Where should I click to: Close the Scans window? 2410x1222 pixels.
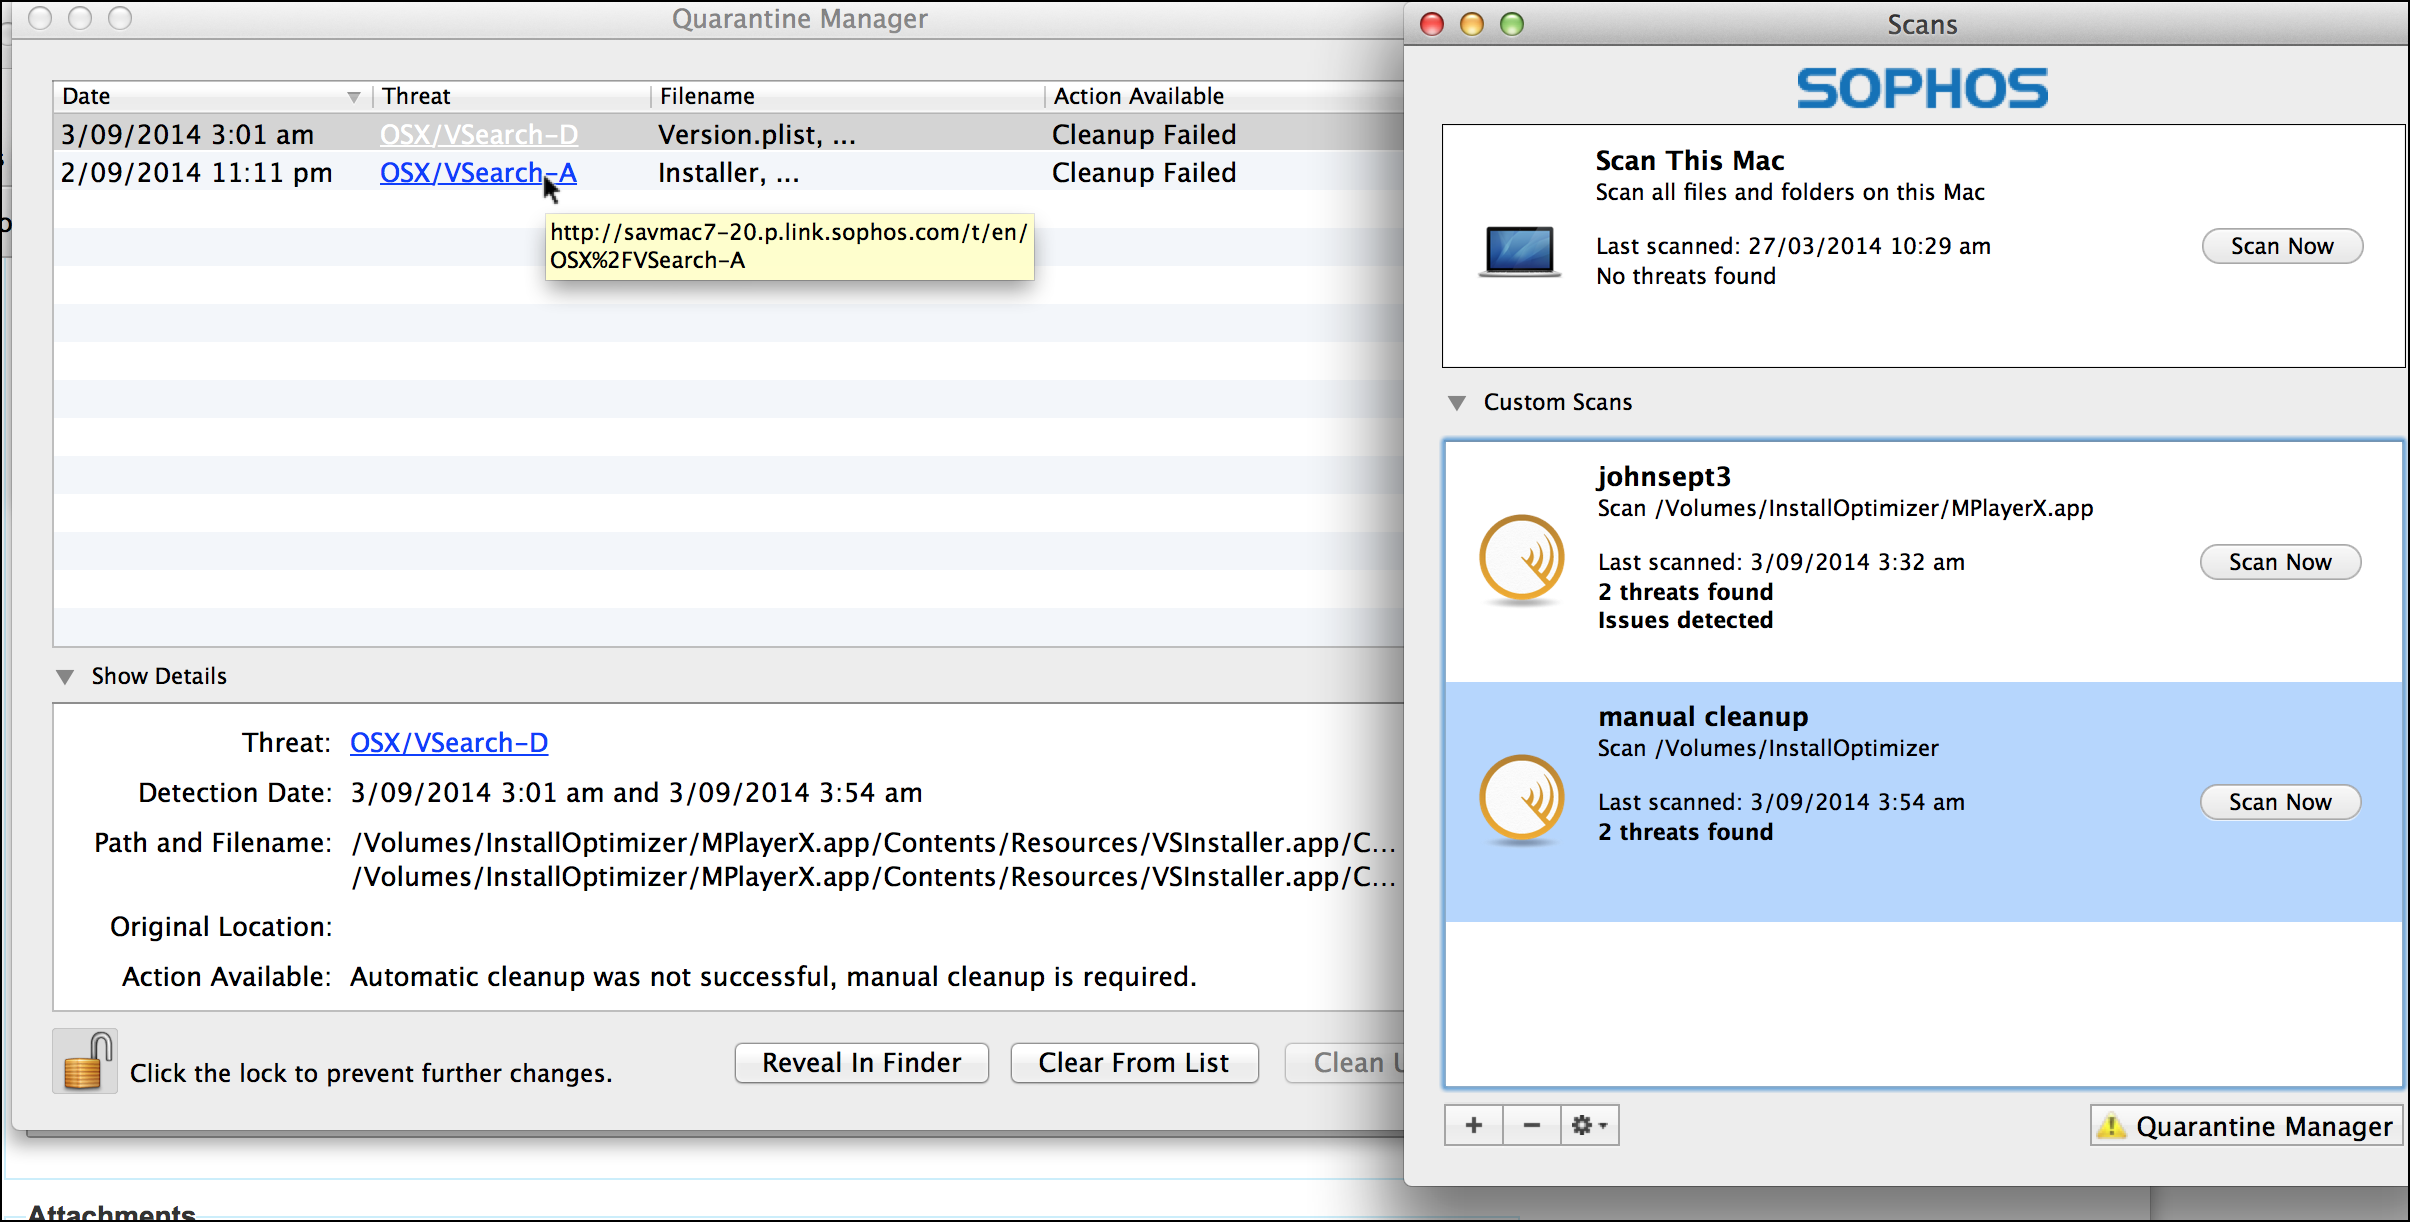point(1432,24)
